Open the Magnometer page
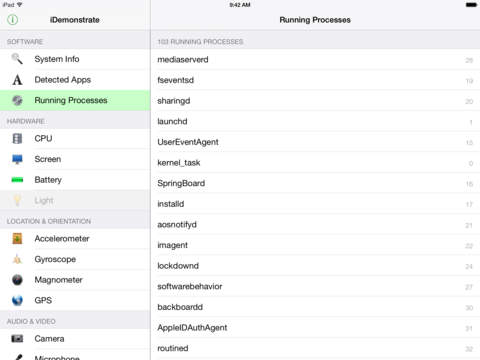 [x=75, y=280]
